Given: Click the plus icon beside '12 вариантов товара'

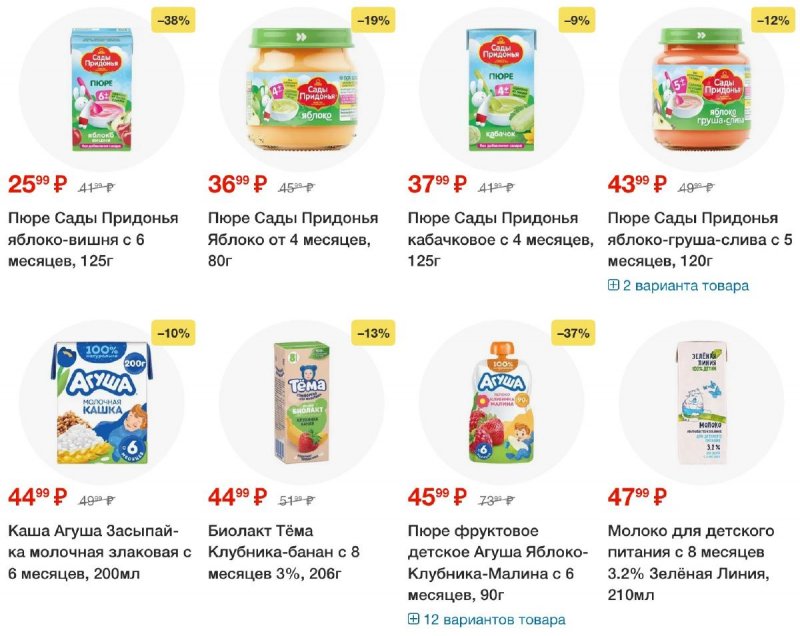Looking at the screenshot, I should (x=414, y=620).
